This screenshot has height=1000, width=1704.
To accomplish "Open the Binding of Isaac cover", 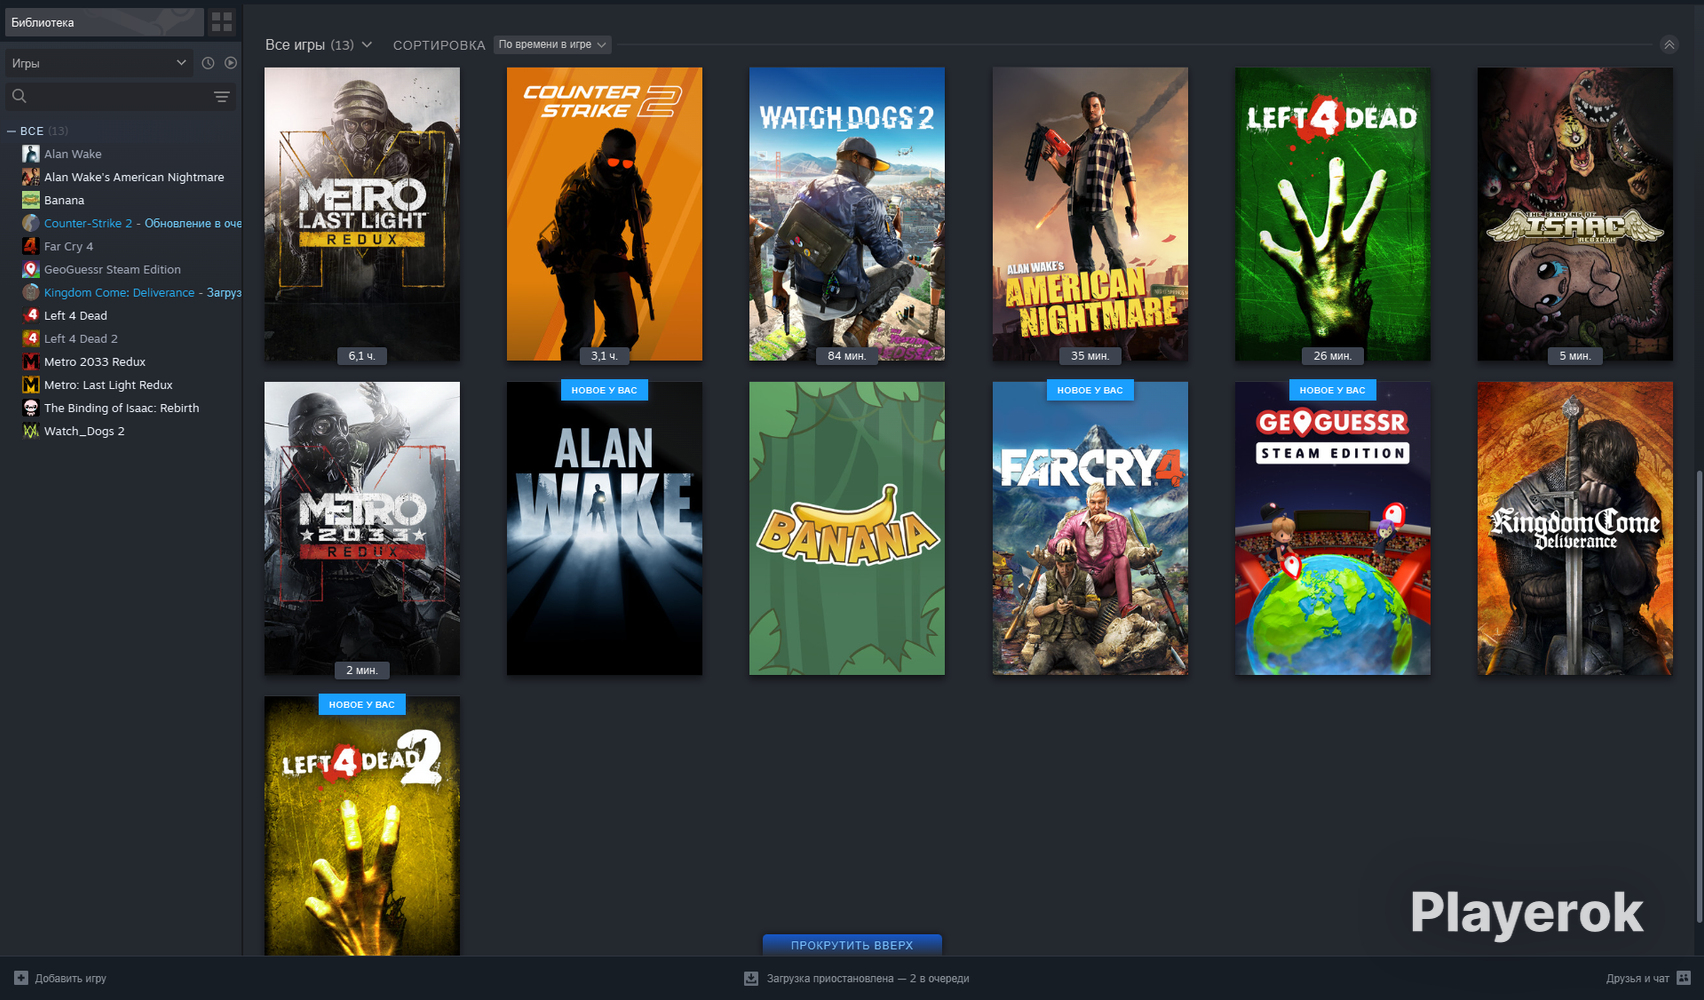I will [x=1575, y=214].
